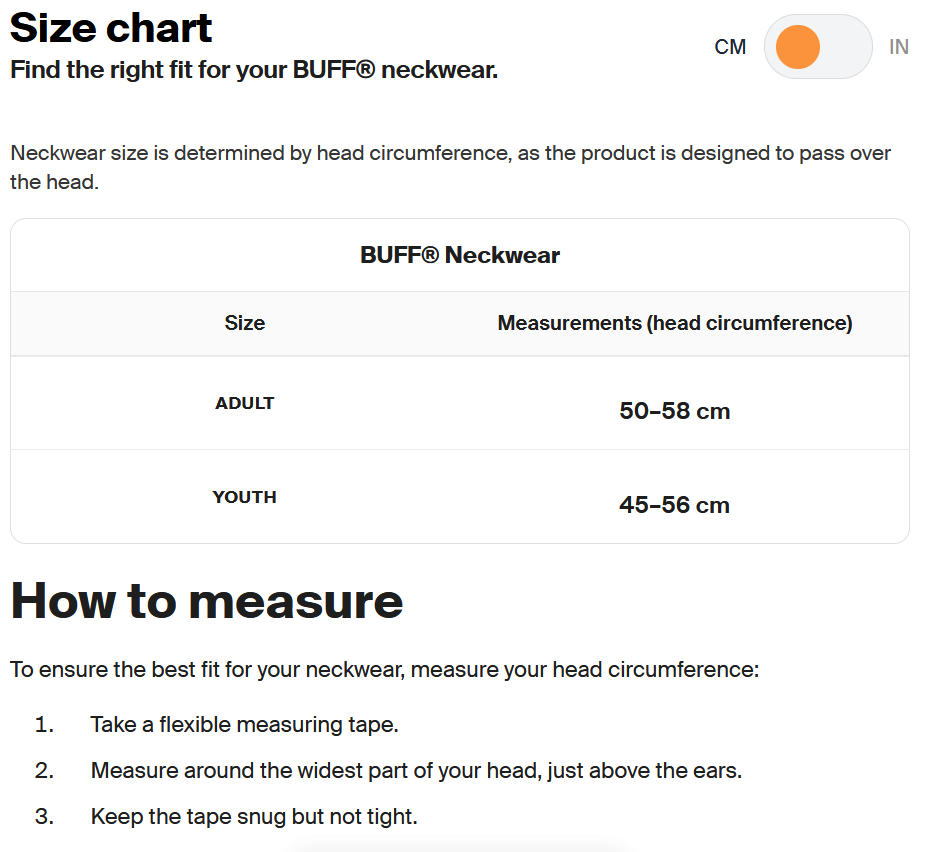925x852 pixels.
Task: Click empty track area of unit switch
Action: 846,47
